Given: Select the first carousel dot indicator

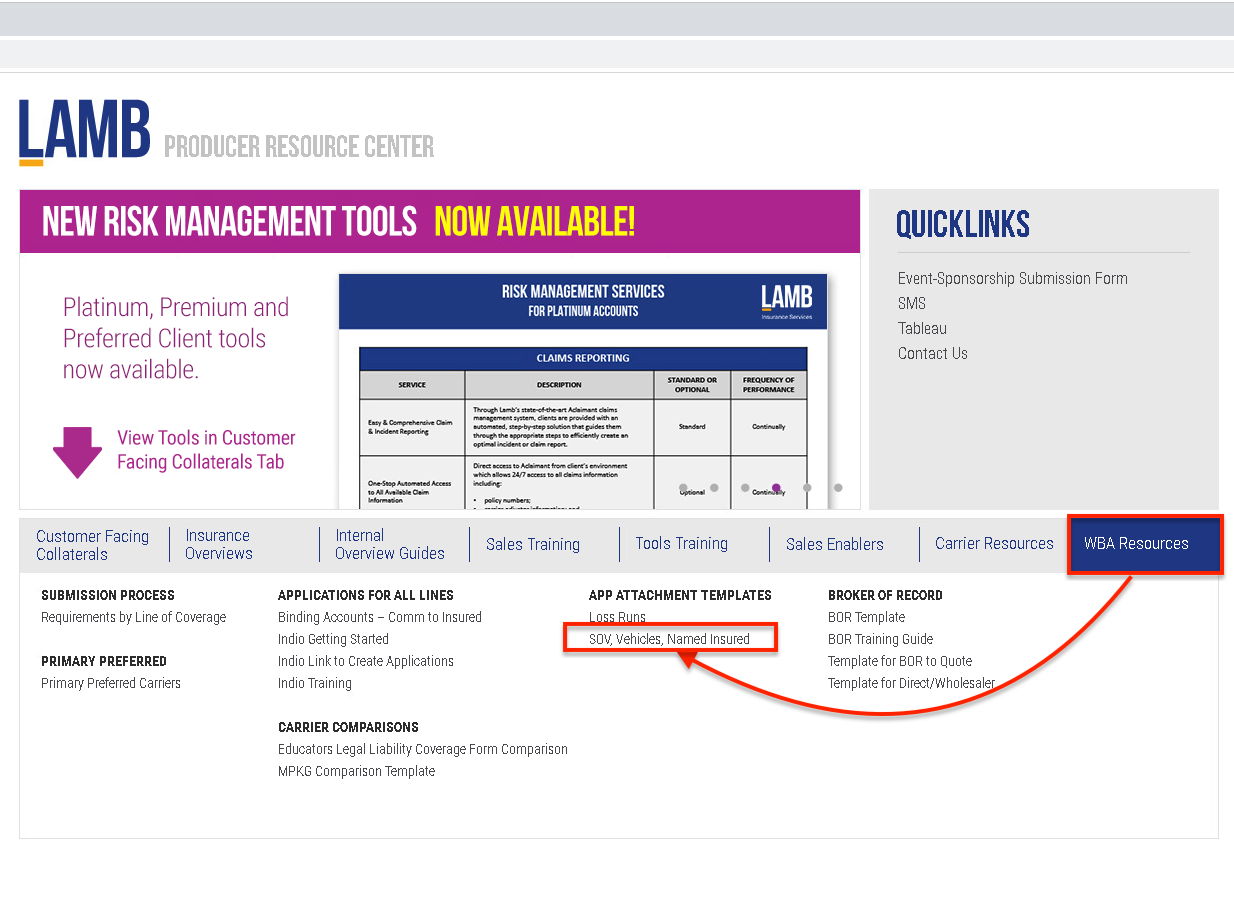Looking at the screenshot, I should click(x=683, y=488).
